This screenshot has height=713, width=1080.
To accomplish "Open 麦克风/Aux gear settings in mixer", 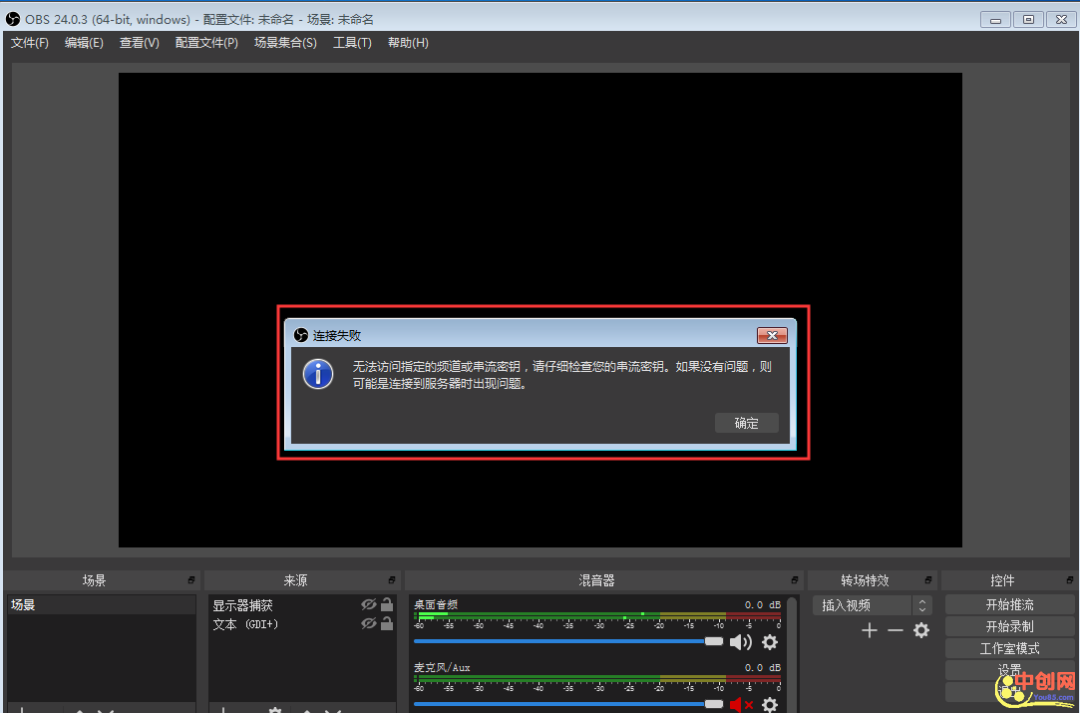I will pos(770,704).
